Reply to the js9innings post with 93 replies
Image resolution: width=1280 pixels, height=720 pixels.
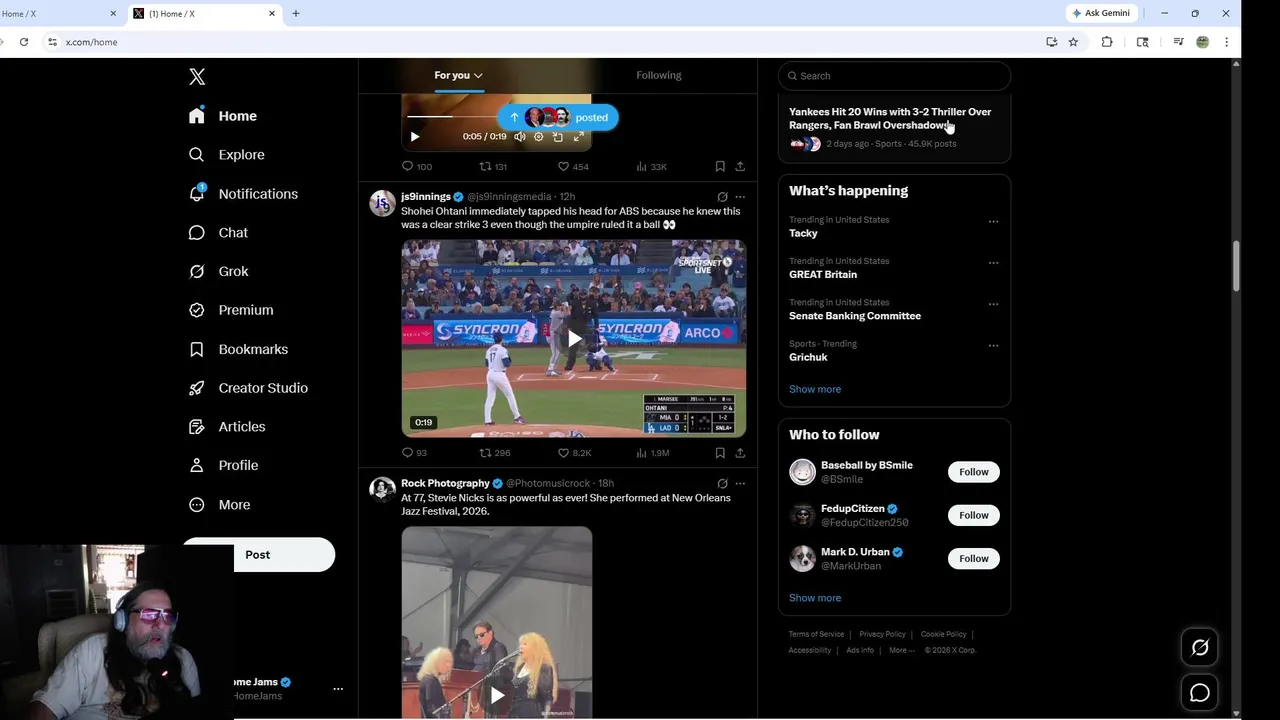tap(414, 453)
